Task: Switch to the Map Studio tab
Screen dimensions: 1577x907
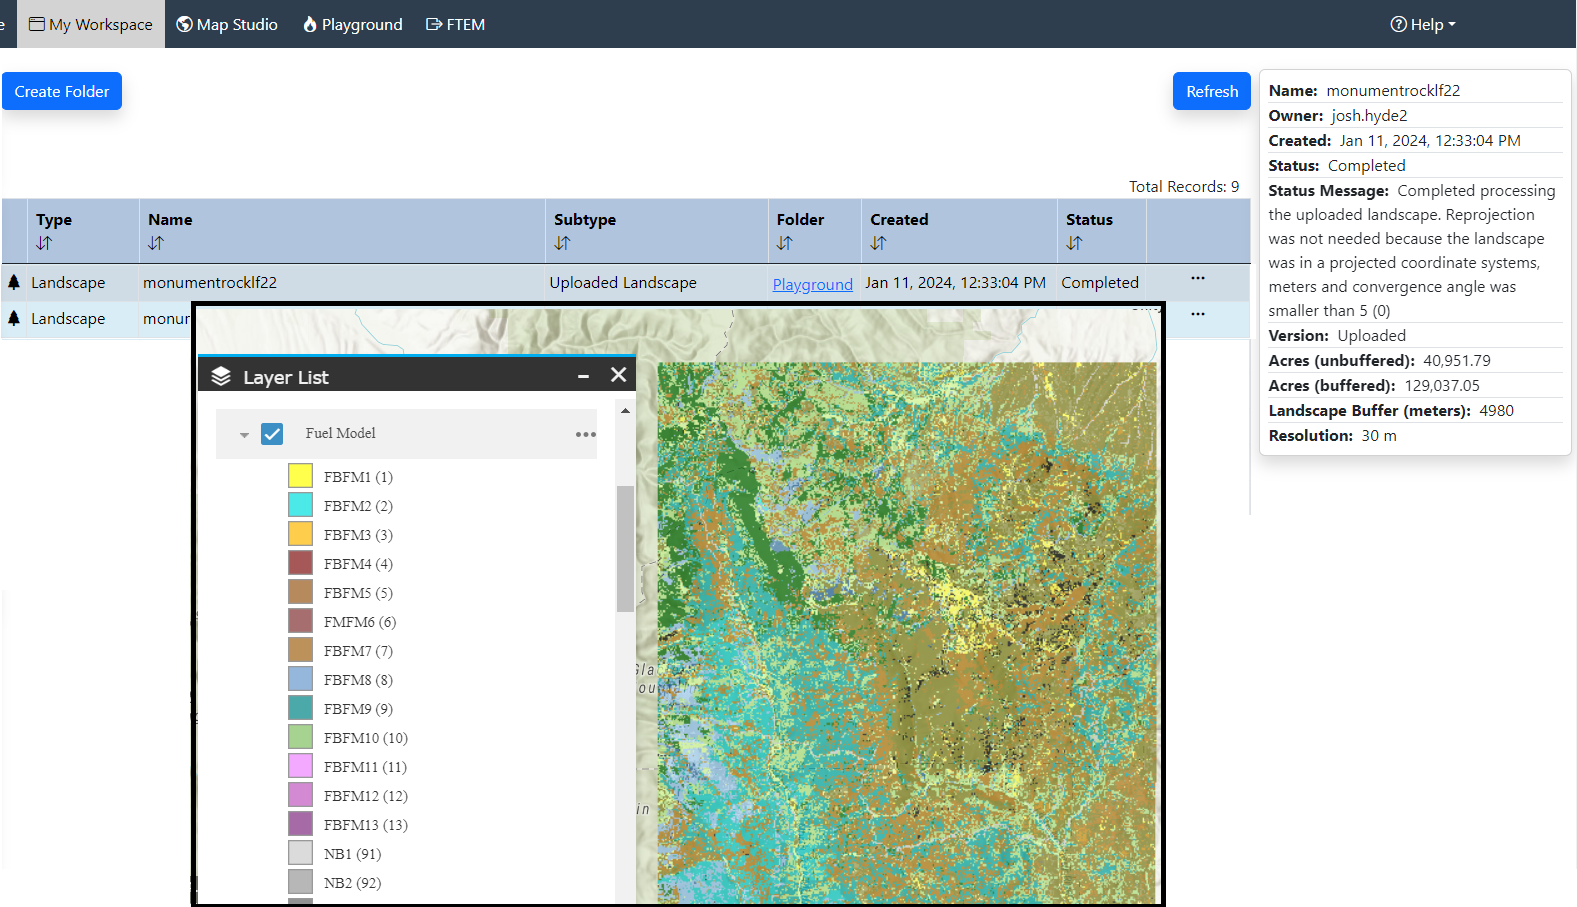Action: coord(227,24)
